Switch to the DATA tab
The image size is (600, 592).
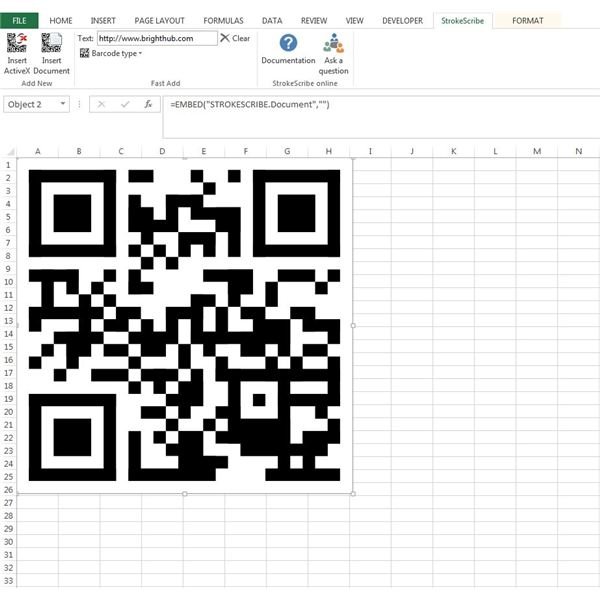point(272,21)
